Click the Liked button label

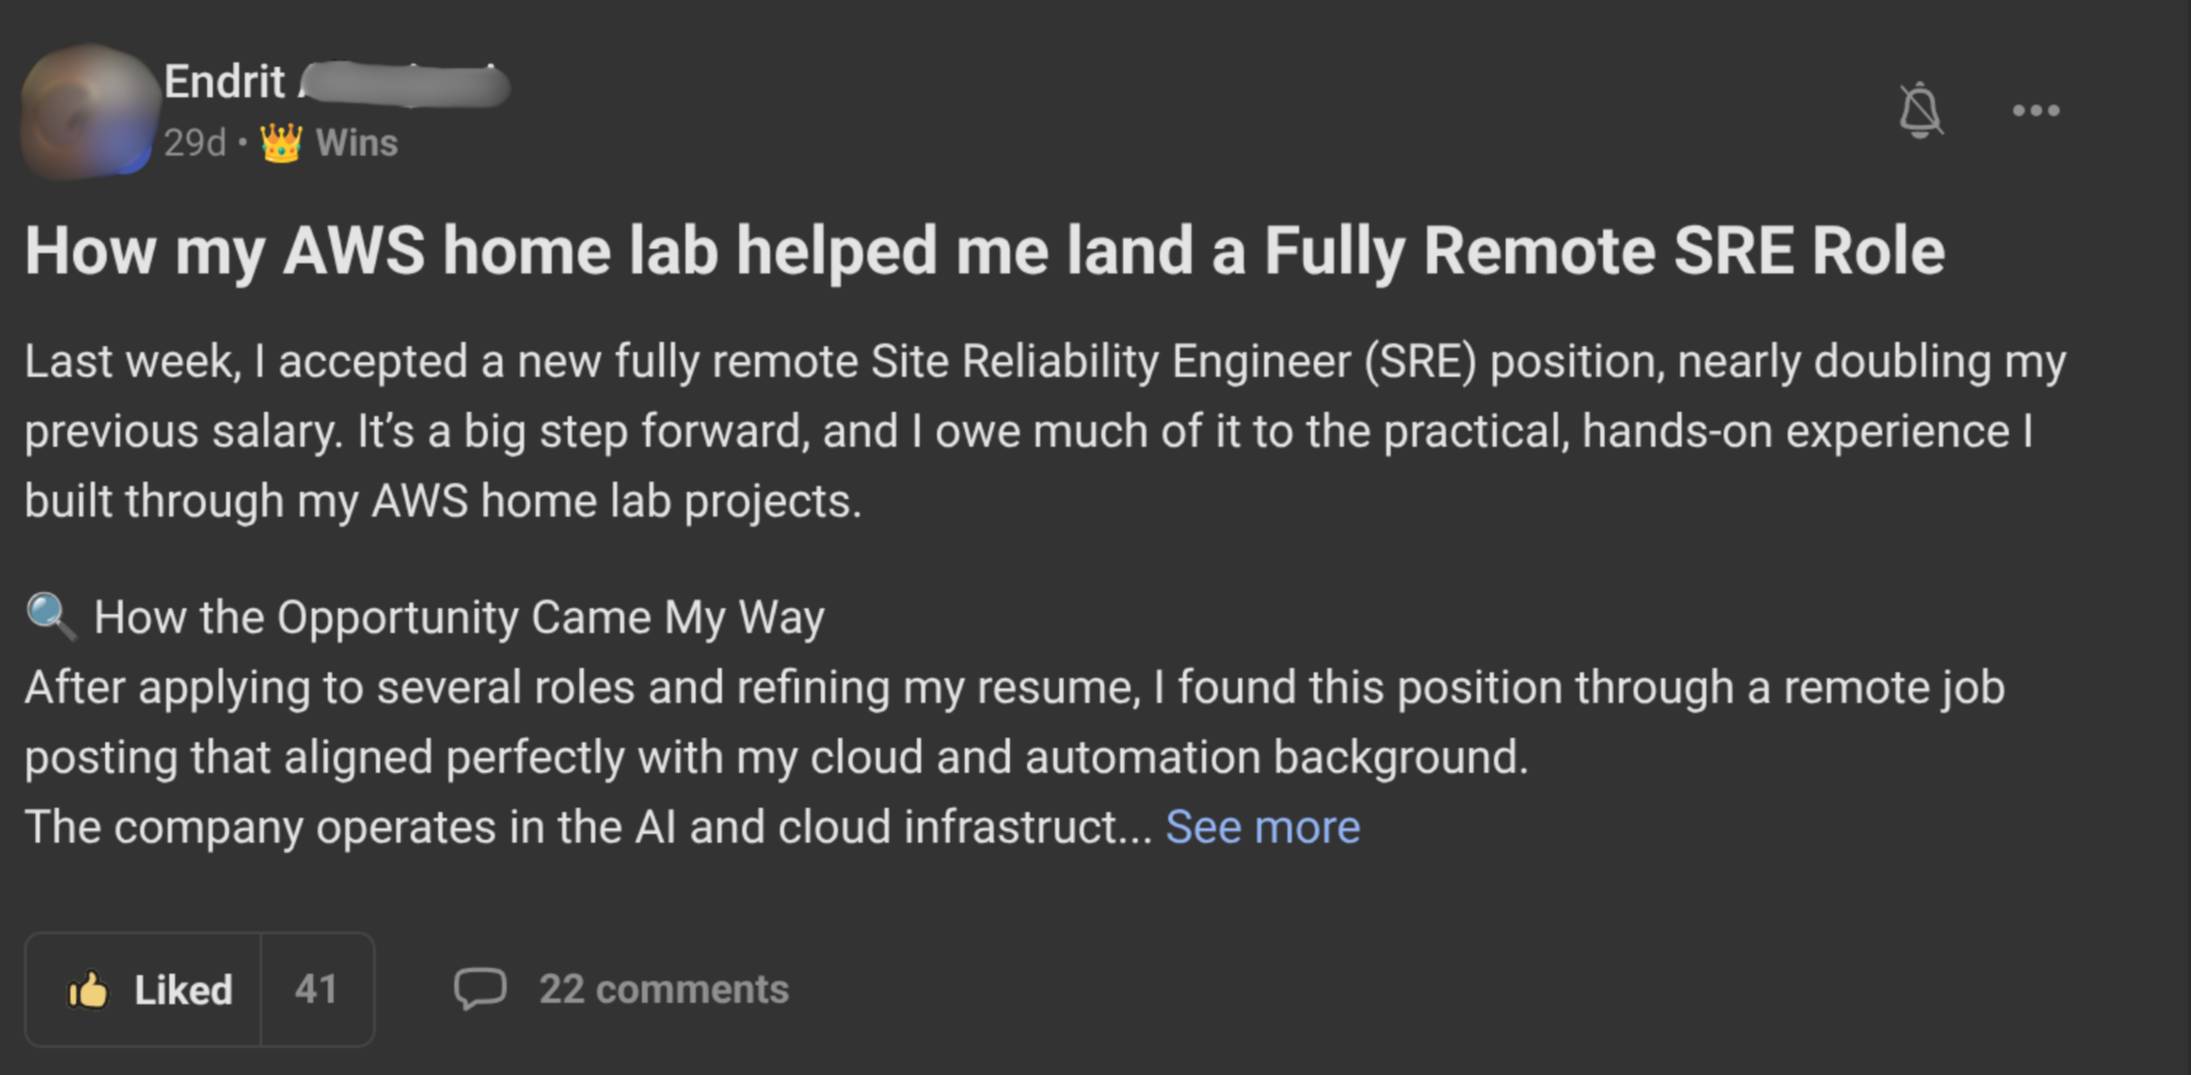point(183,990)
